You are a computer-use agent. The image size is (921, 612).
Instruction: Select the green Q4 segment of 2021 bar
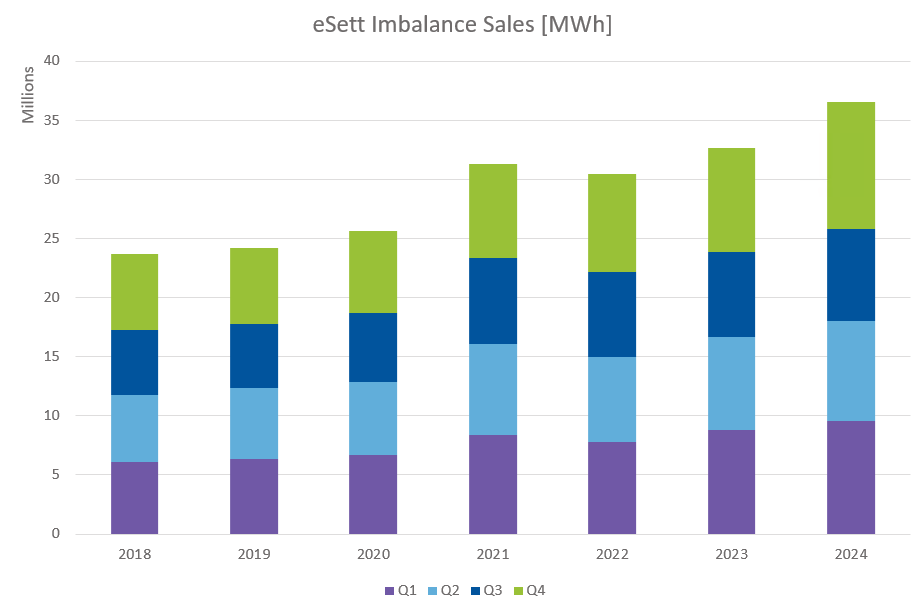[x=493, y=211]
